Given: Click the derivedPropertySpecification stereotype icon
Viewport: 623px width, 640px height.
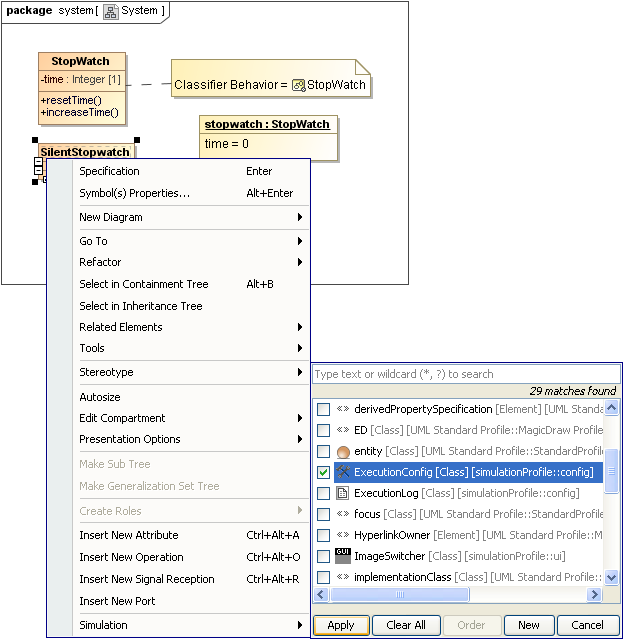Looking at the screenshot, I should point(343,409).
